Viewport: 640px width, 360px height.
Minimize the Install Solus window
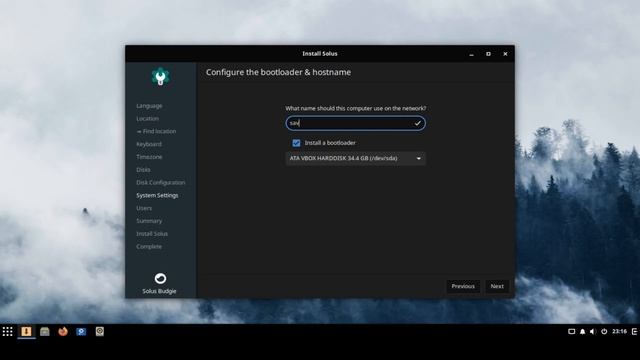[x=471, y=54]
